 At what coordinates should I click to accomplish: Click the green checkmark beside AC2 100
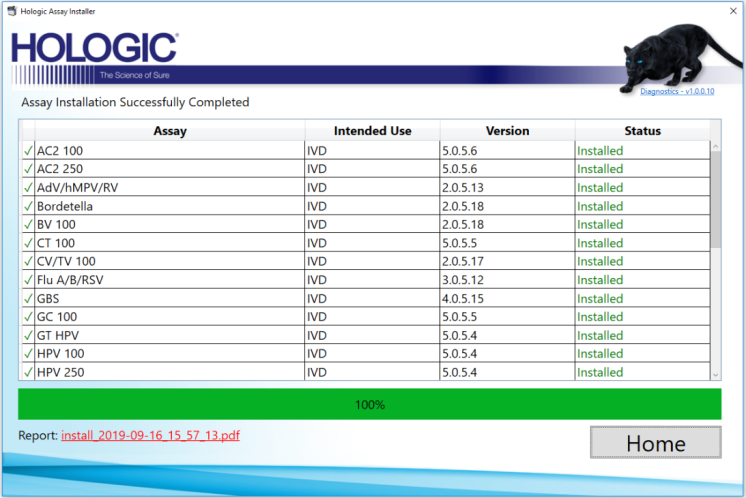tap(28, 151)
